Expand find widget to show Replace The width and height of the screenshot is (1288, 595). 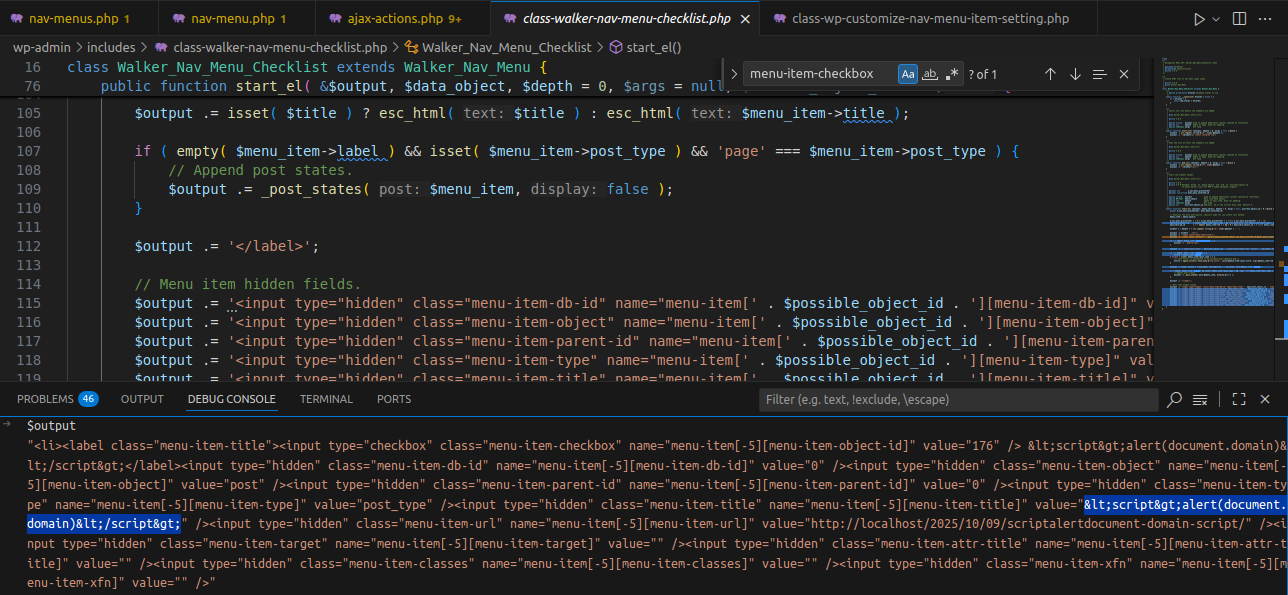tap(733, 74)
